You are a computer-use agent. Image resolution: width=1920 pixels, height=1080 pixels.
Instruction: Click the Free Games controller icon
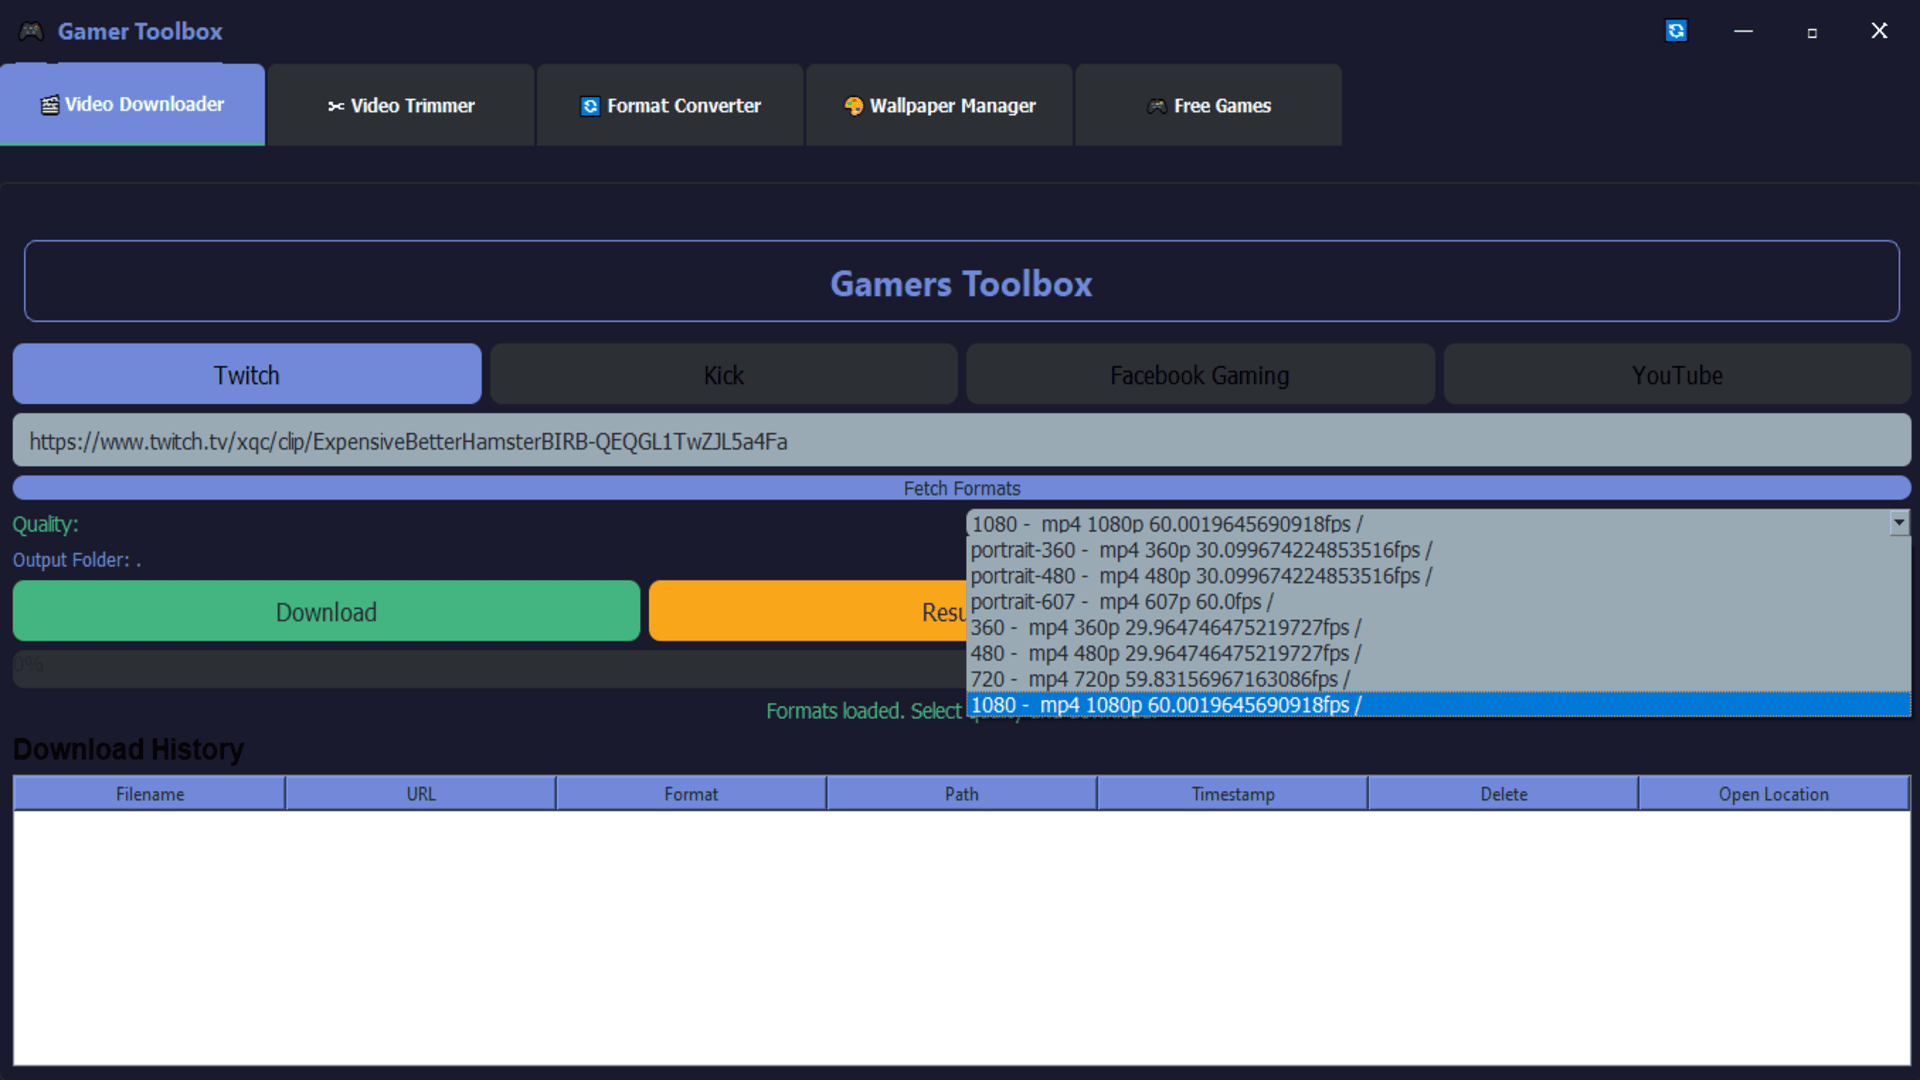pos(1157,105)
